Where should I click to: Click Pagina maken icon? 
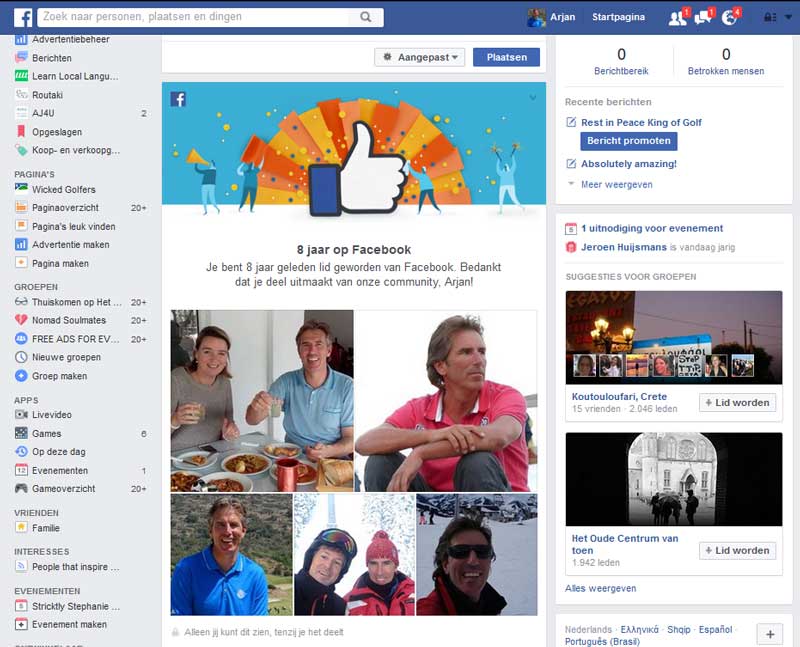21,263
